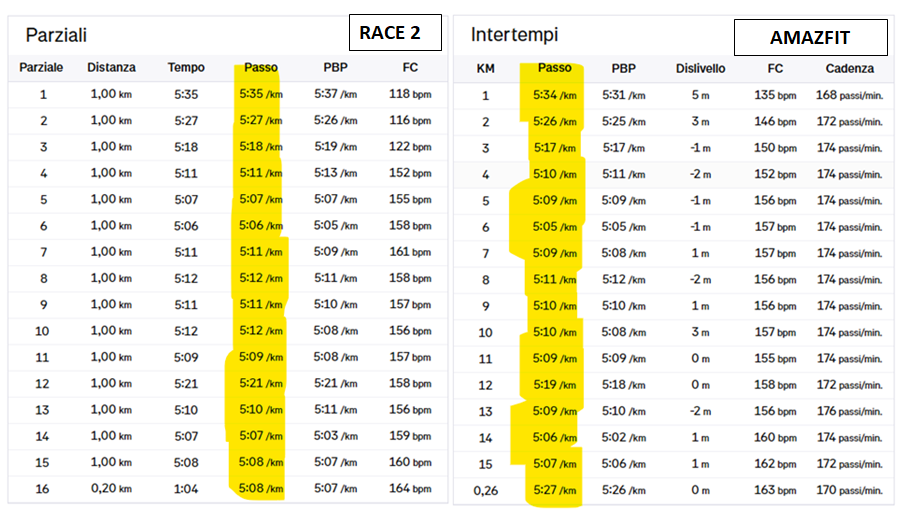Click the 0,20 km distance cell
Screen dimensions: 902x514
tap(110, 488)
